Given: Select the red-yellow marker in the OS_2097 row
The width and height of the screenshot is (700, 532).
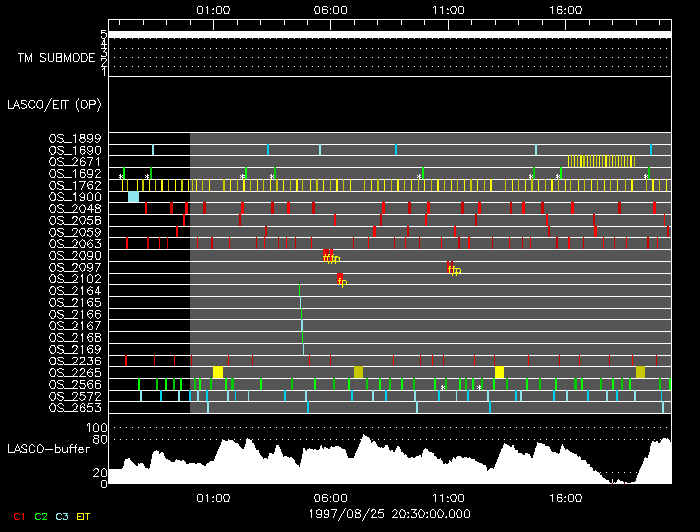Looking at the screenshot, I should click(453, 269).
